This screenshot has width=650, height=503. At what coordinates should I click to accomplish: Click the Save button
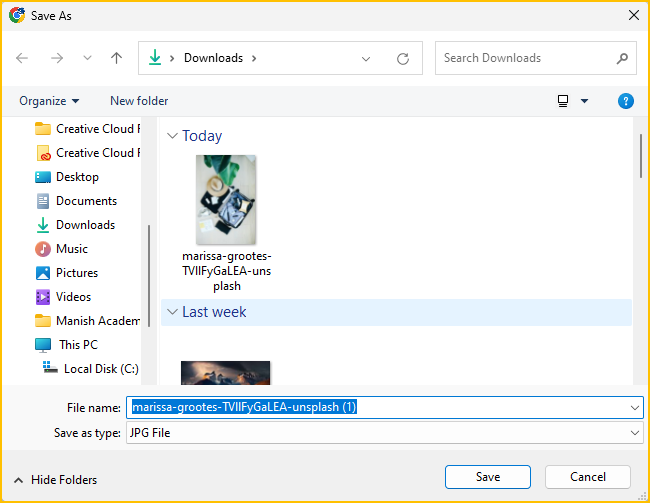tap(487, 477)
